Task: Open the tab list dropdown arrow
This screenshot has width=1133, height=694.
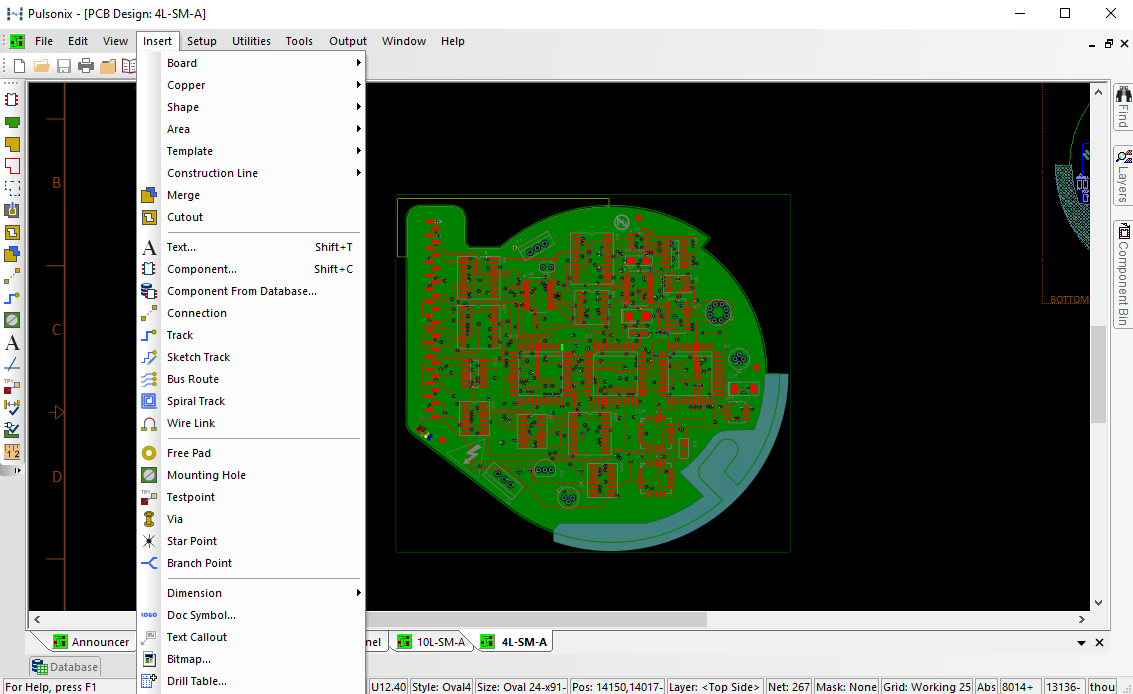Action: (x=1082, y=643)
